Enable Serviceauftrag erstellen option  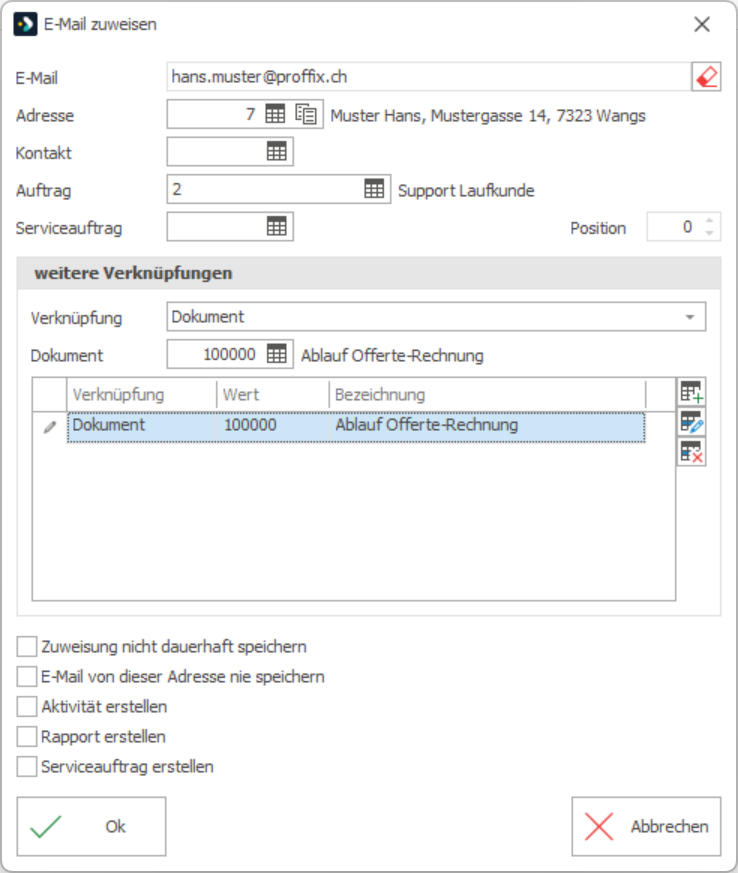click(x=27, y=767)
